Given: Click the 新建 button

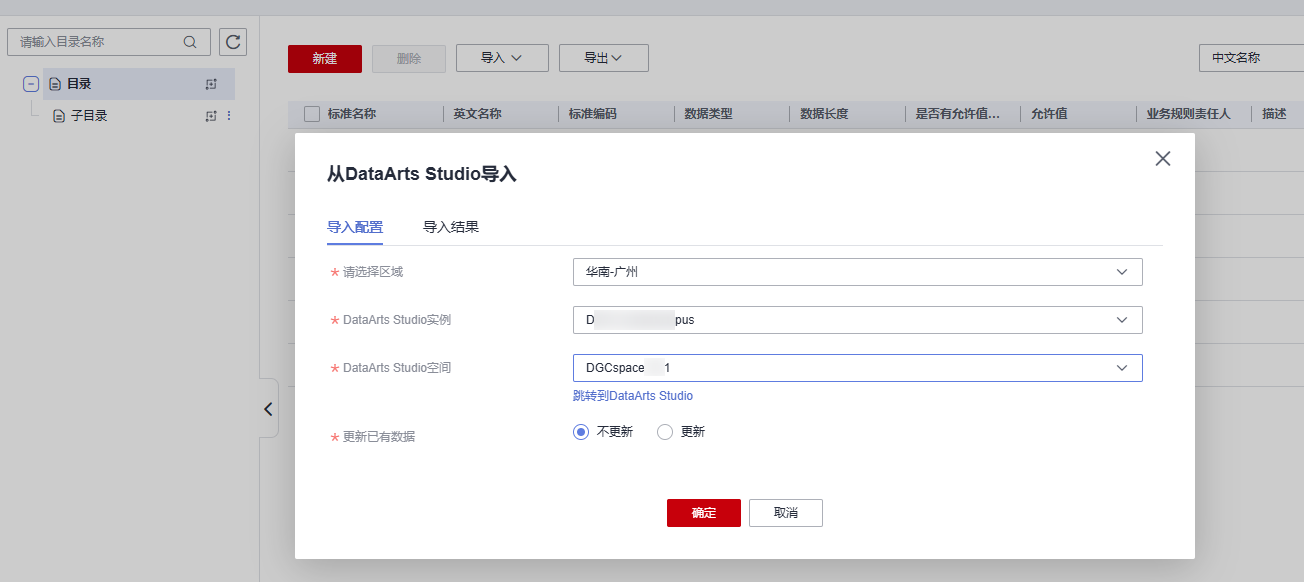Looking at the screenshot, I should click(x=325, y=58).
